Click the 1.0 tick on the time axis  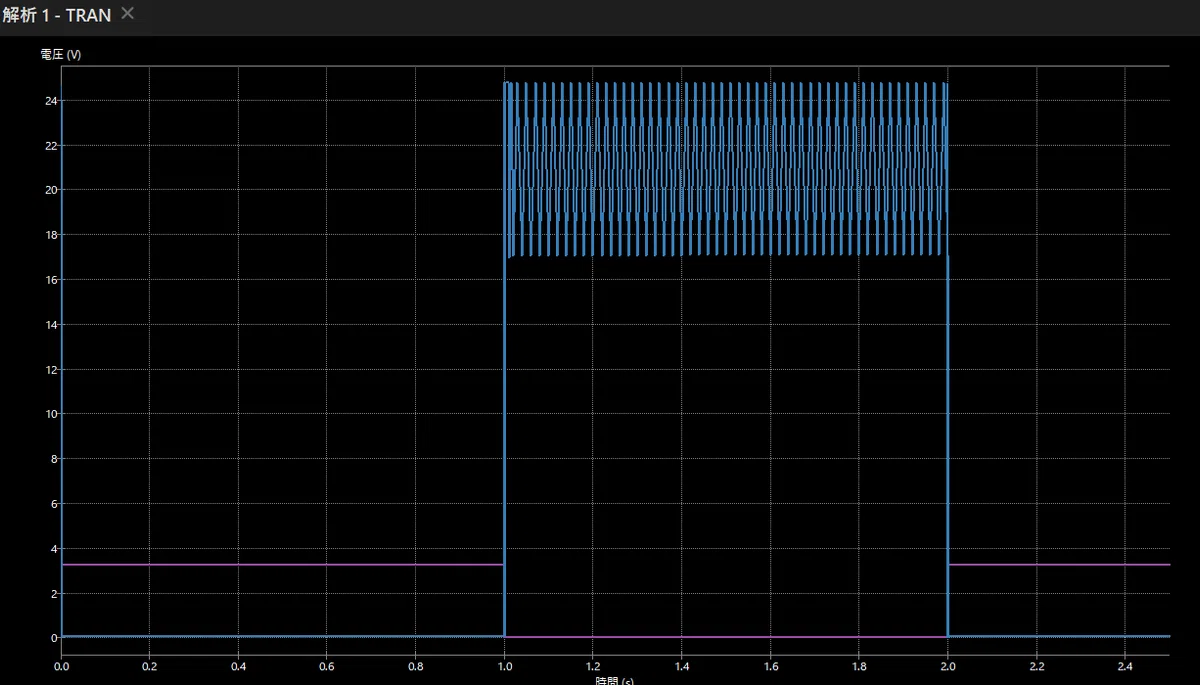[x=504, y=664]
